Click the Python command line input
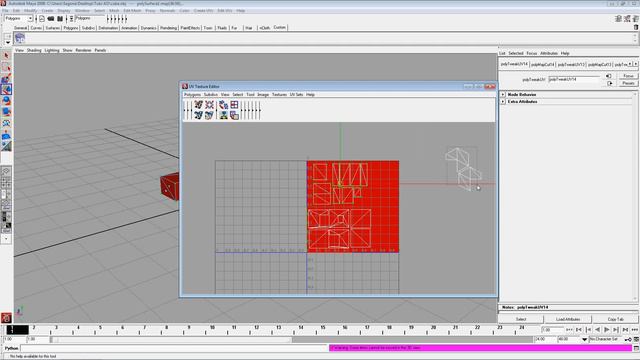 174,348
